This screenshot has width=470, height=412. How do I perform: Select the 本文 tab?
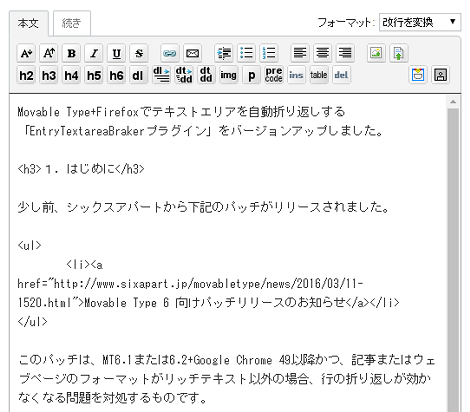coord(29,23)
